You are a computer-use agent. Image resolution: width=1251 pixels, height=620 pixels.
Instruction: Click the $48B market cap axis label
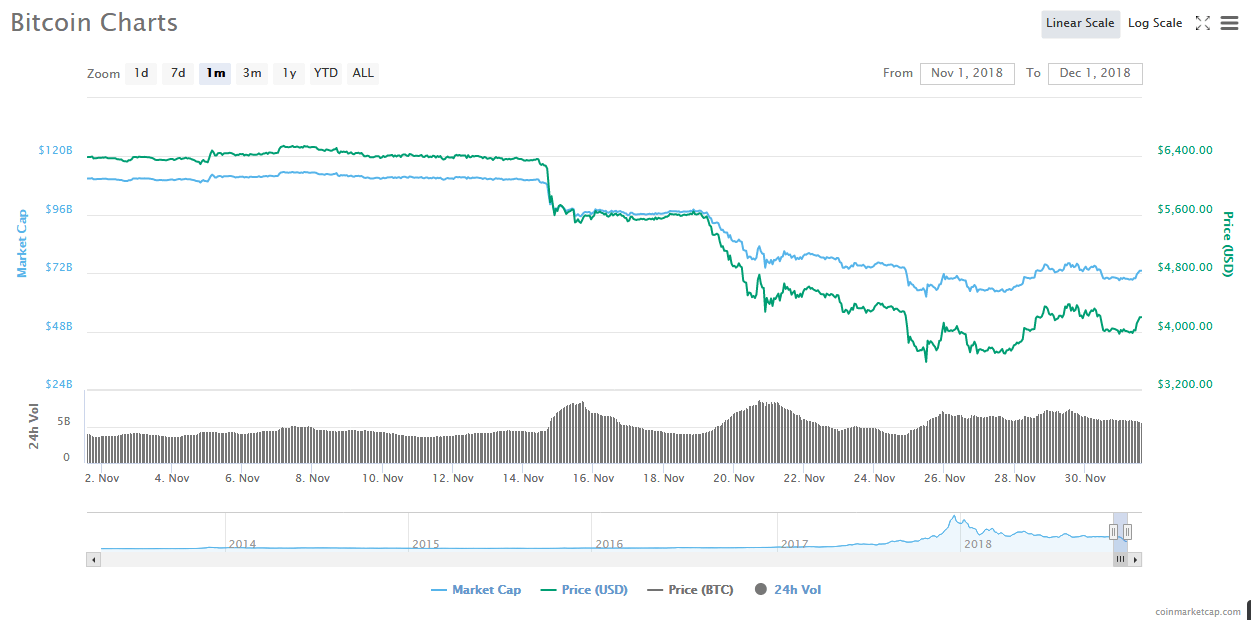pos(59,327)
